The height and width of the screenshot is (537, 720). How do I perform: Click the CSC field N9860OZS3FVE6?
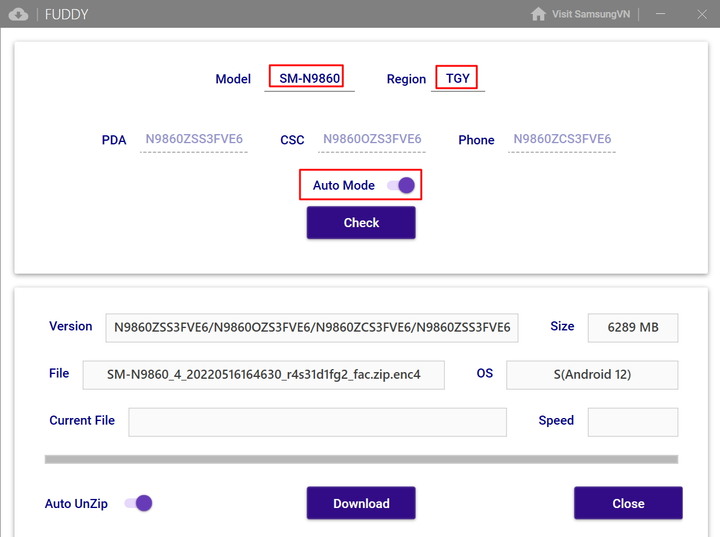click(372, 139)
